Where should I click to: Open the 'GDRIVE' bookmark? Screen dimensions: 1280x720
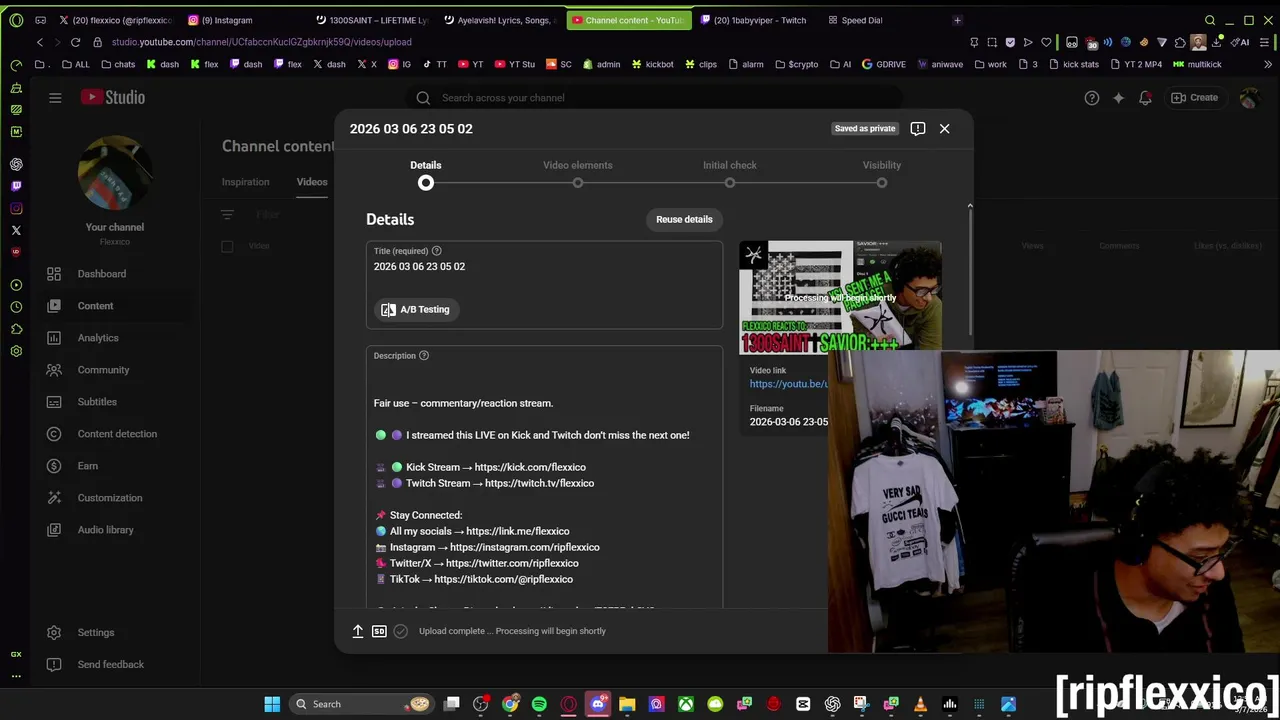883,64
